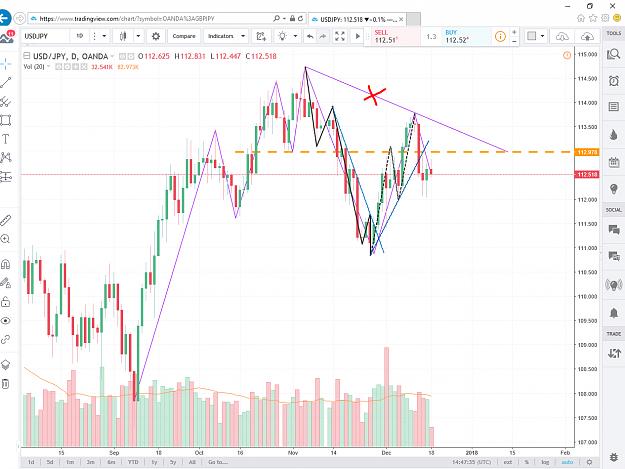Click the Go to... date button
This screenshot has width=625, height=469.
218,462
